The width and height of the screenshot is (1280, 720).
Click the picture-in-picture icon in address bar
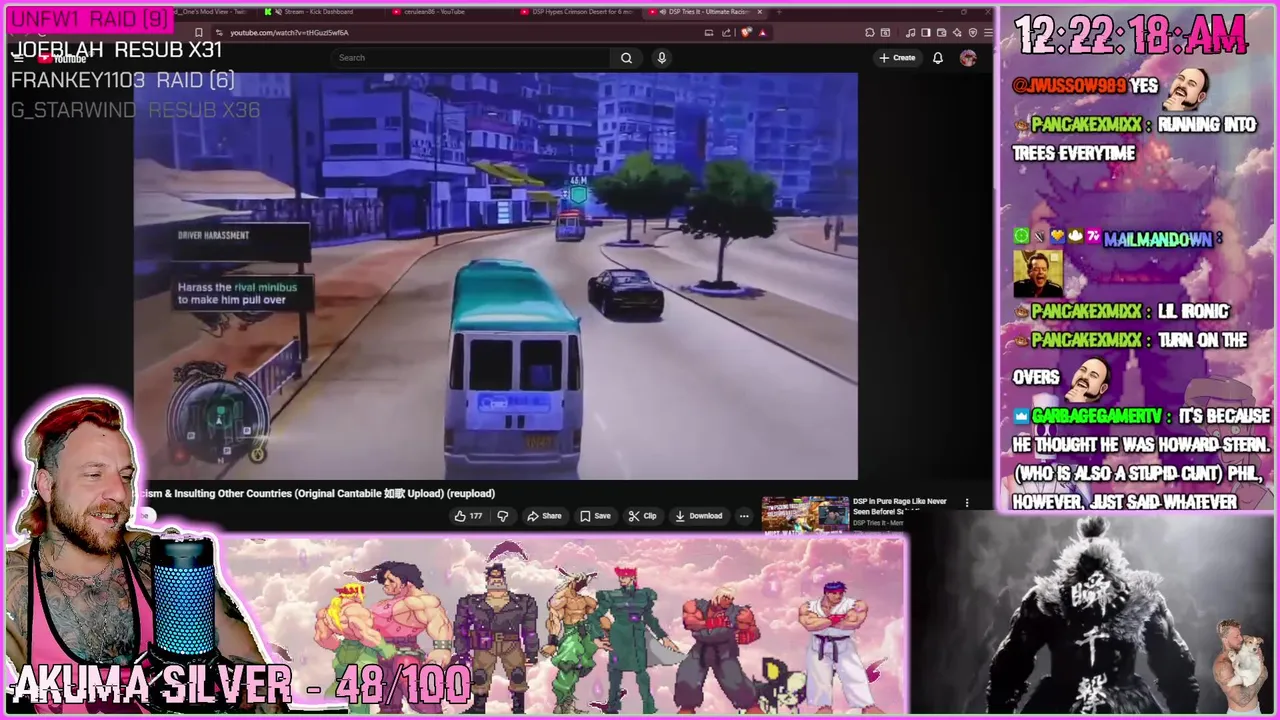click(709, 33)
